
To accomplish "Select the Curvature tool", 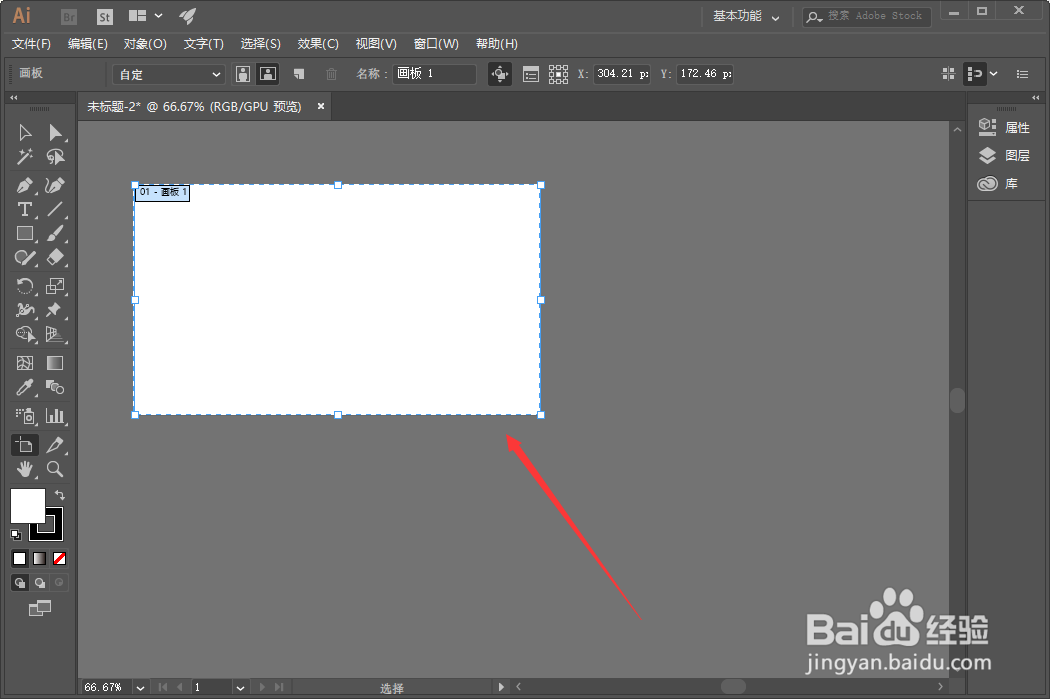I will [55, 185].
